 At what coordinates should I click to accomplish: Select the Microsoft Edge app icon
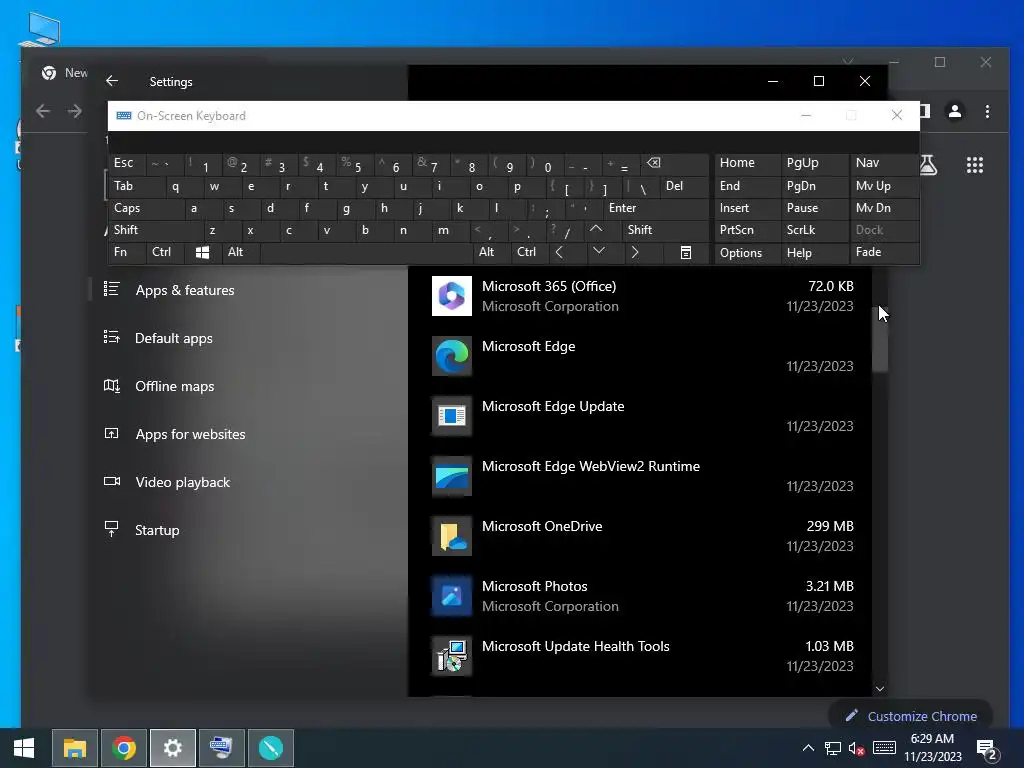point(451,356)
